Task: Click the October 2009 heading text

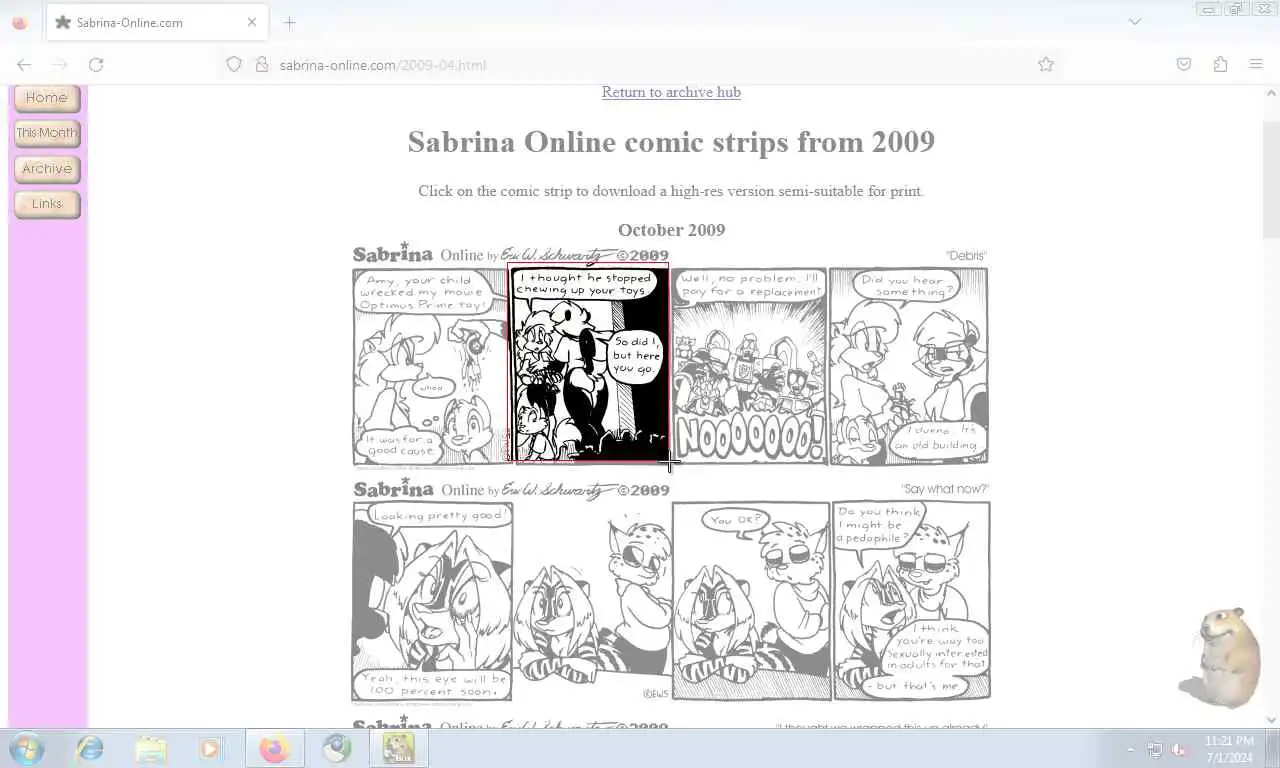Action: [671, 230]
